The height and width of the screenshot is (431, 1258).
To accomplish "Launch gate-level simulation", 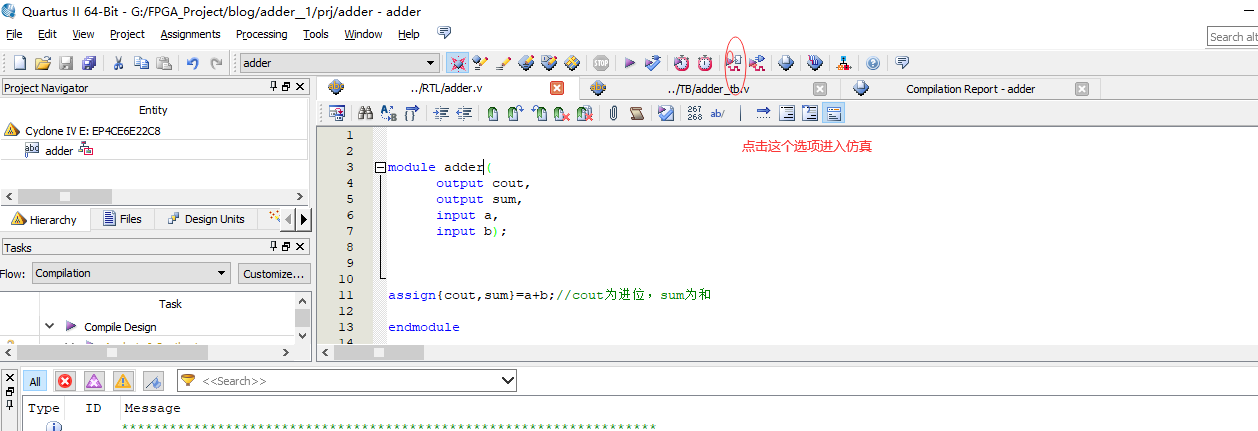I will (757, 63).
